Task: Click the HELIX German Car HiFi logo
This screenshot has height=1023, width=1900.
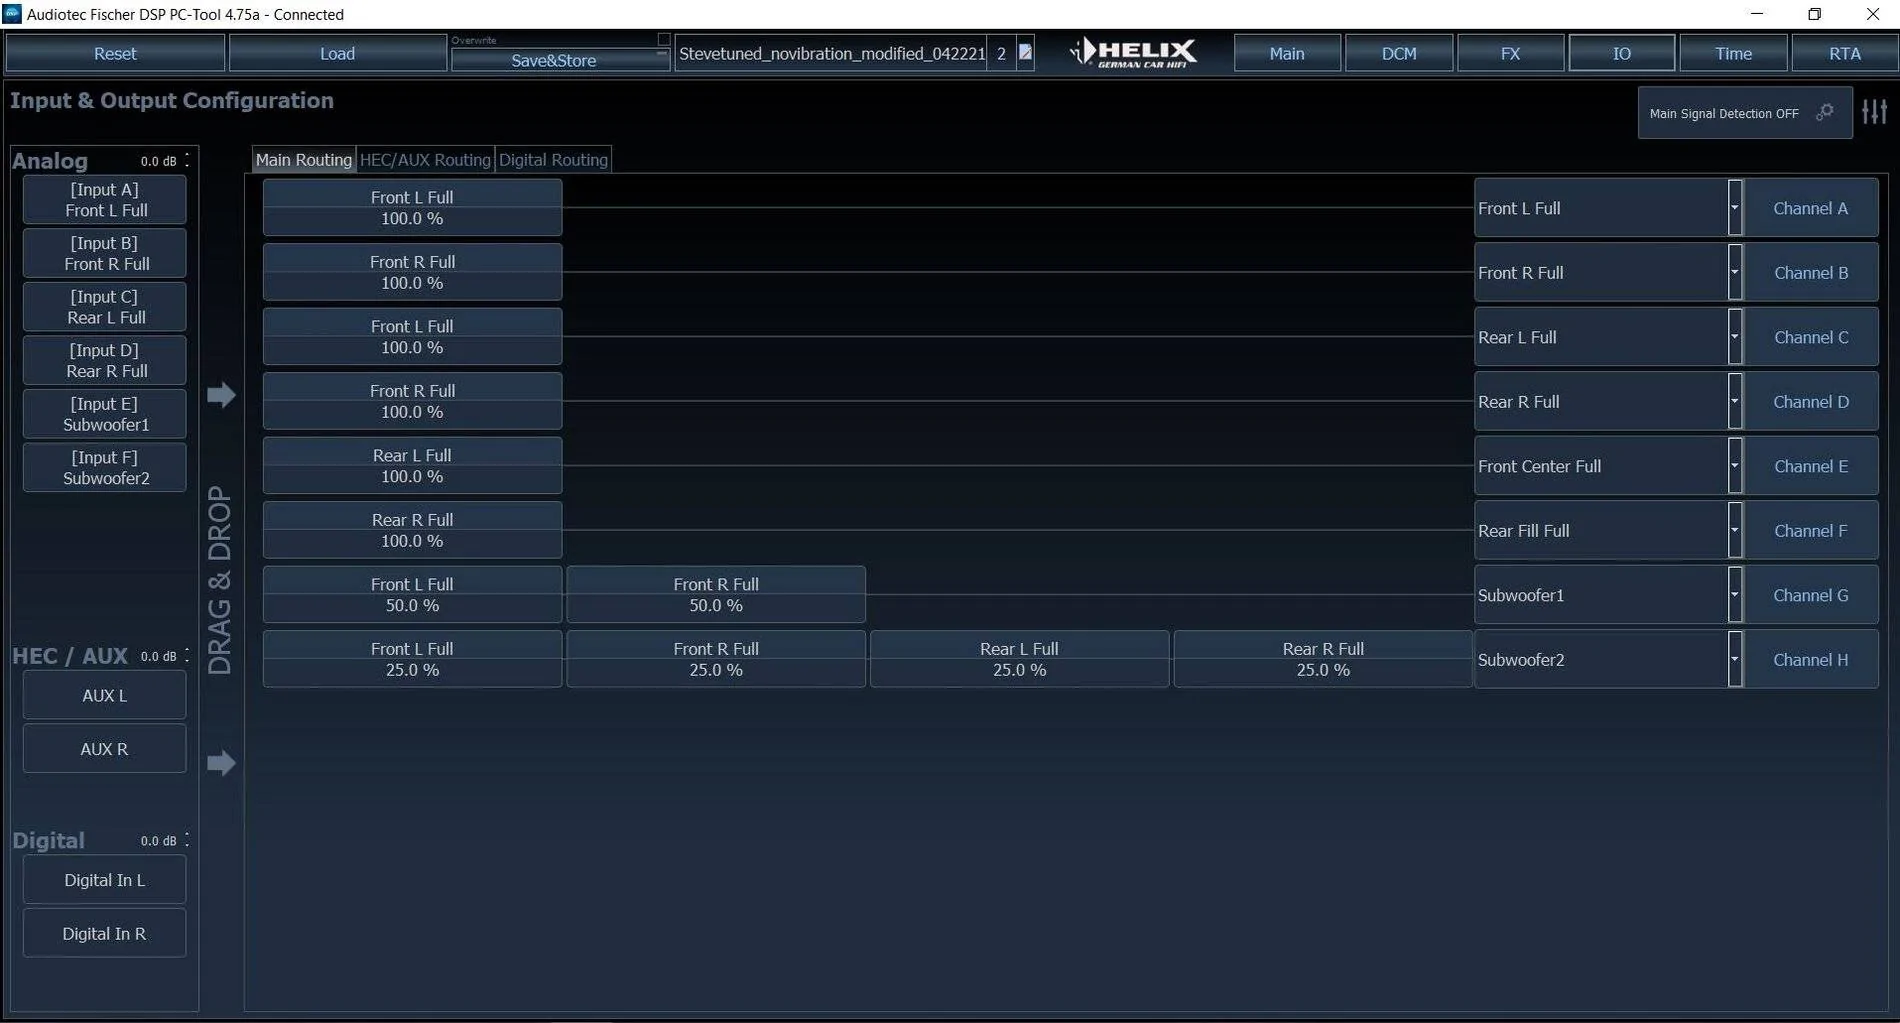Action: point(1133,52)
